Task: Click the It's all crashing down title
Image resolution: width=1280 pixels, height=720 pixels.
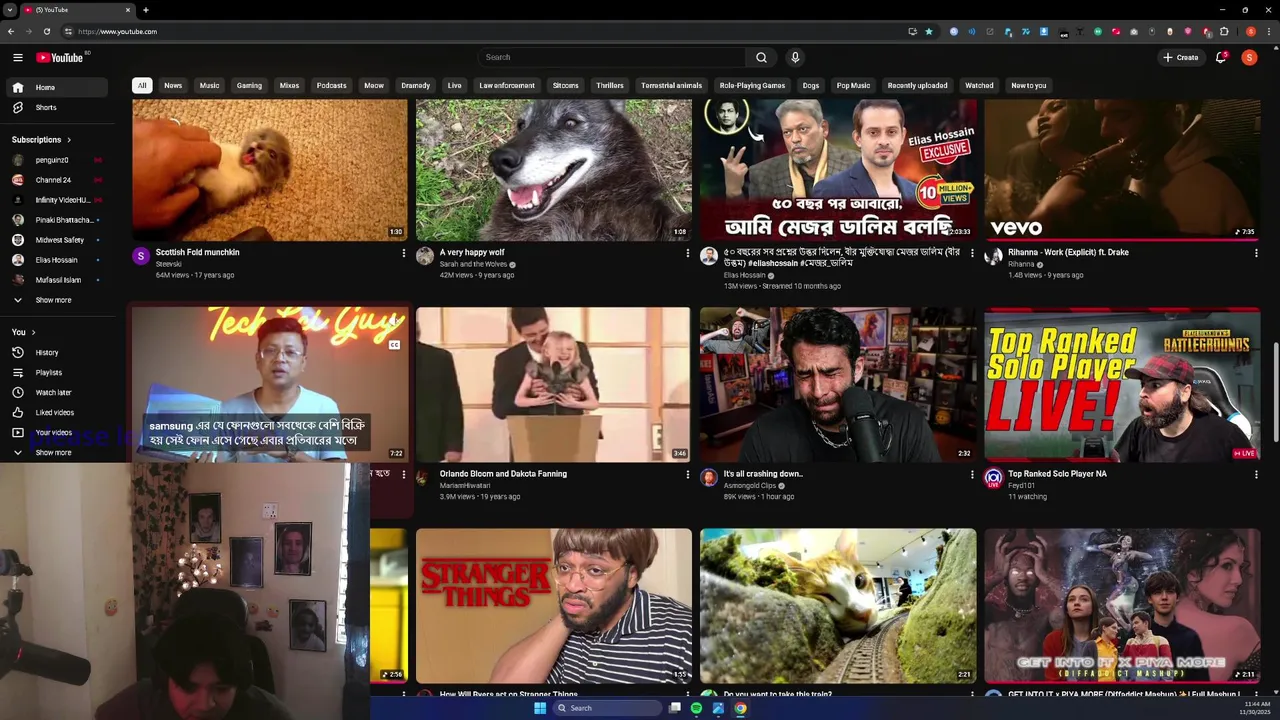Action: coord(763,474)
